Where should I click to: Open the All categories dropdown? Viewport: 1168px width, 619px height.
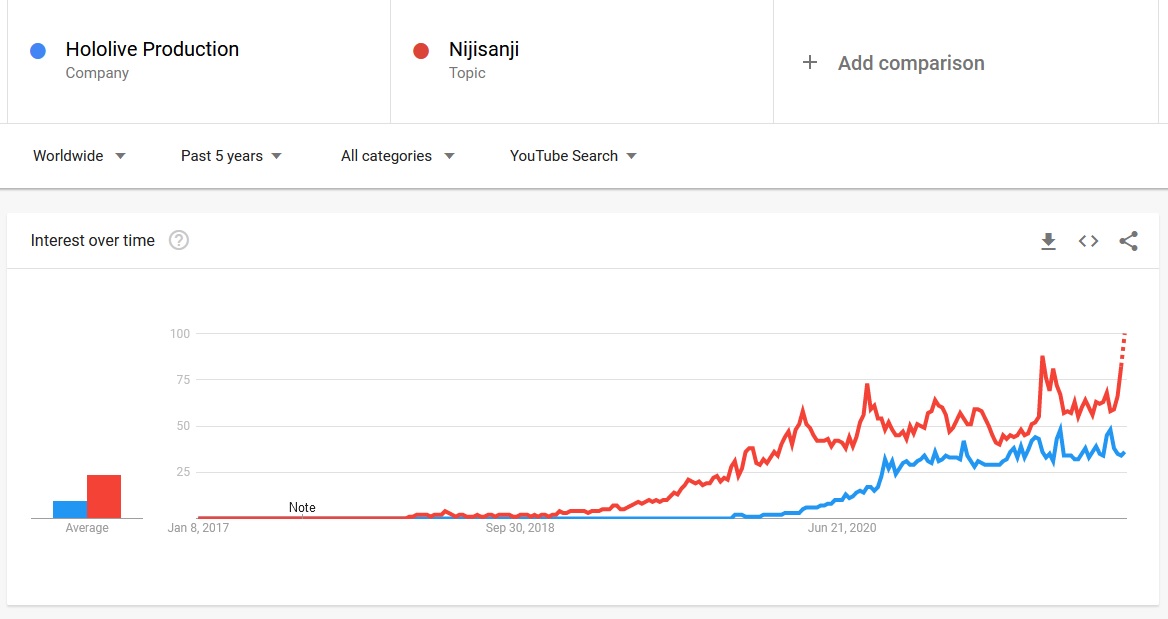398,156
